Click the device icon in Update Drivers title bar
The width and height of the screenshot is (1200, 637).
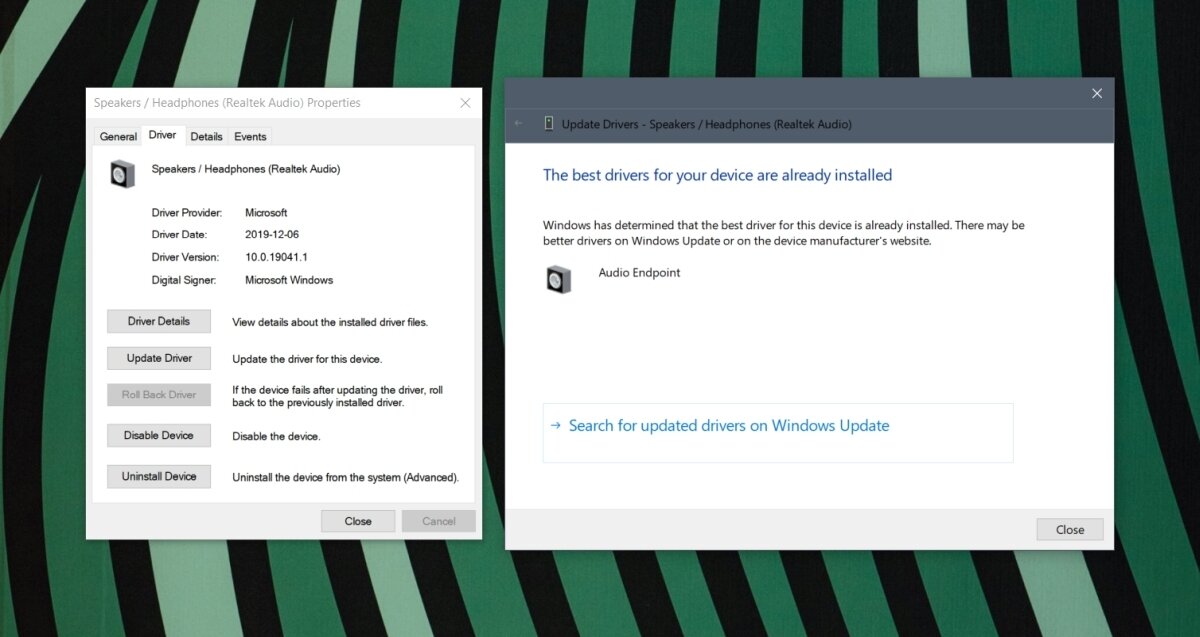548,124
